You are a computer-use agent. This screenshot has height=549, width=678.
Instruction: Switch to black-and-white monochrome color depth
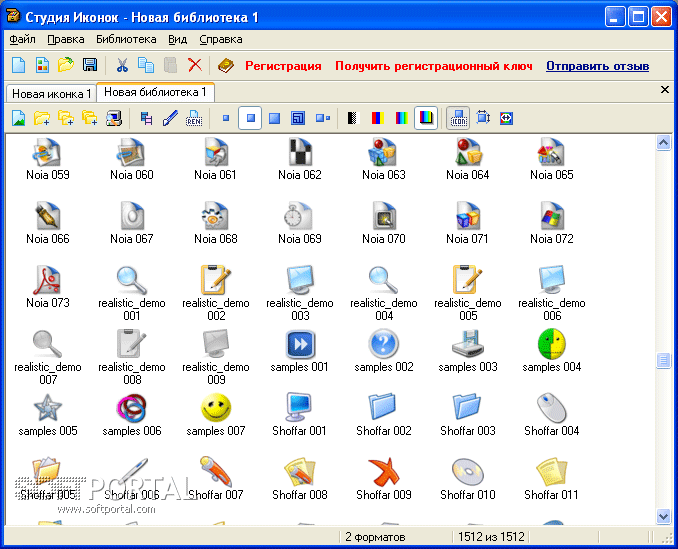[x=353, y=118]
